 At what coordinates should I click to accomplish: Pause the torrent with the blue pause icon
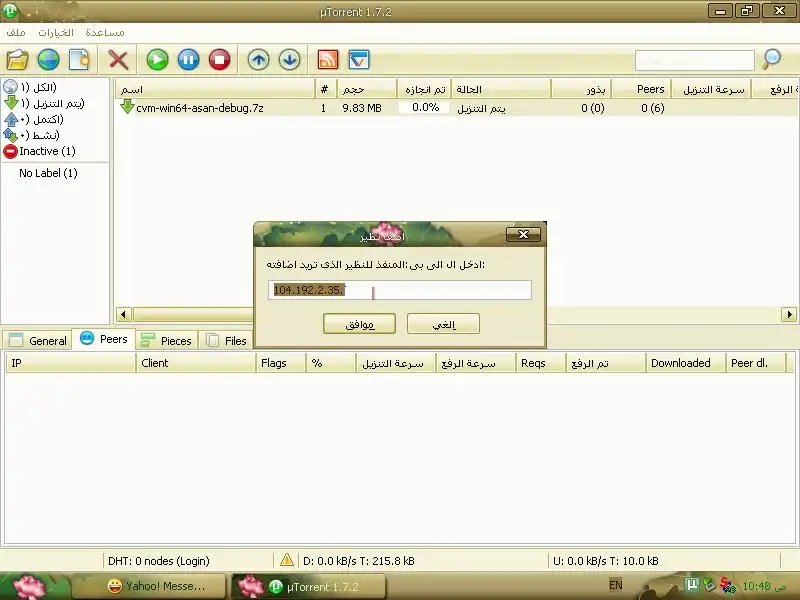(188, 60)
